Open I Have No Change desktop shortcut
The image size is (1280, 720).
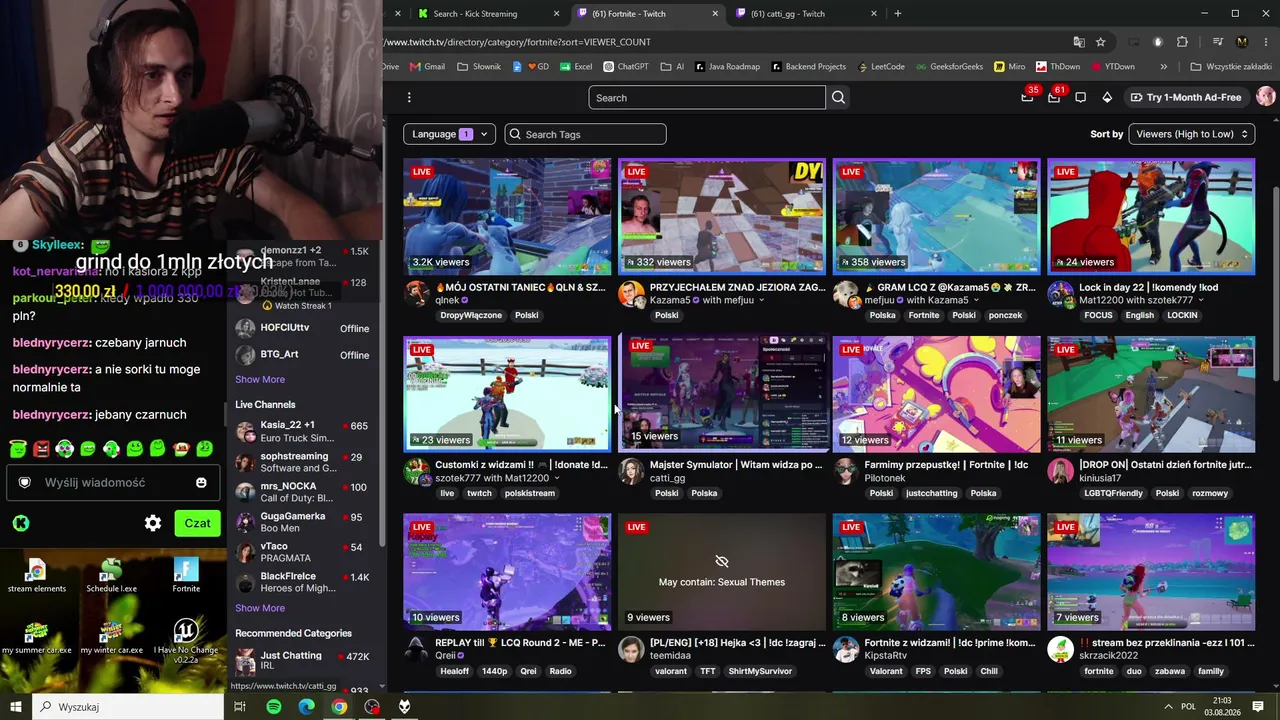[x=186, y=641]
